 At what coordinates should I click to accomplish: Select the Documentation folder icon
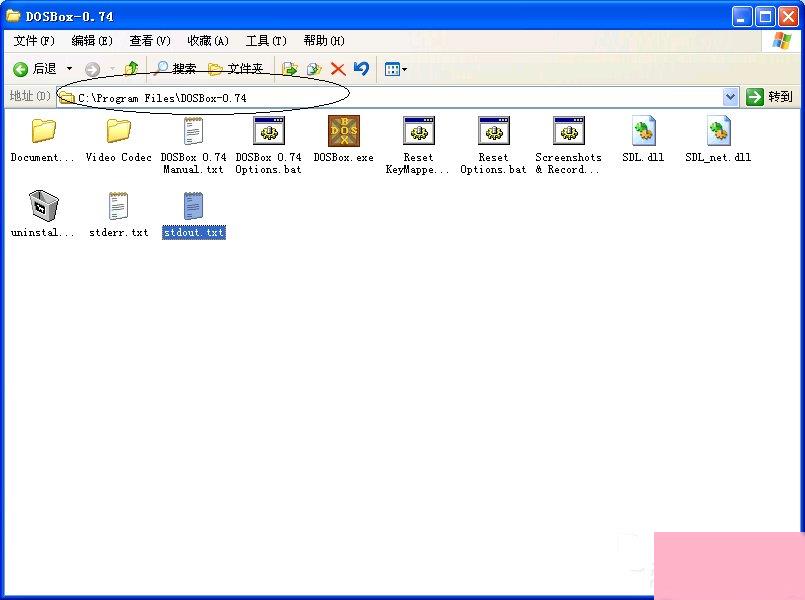pos(44,131)
